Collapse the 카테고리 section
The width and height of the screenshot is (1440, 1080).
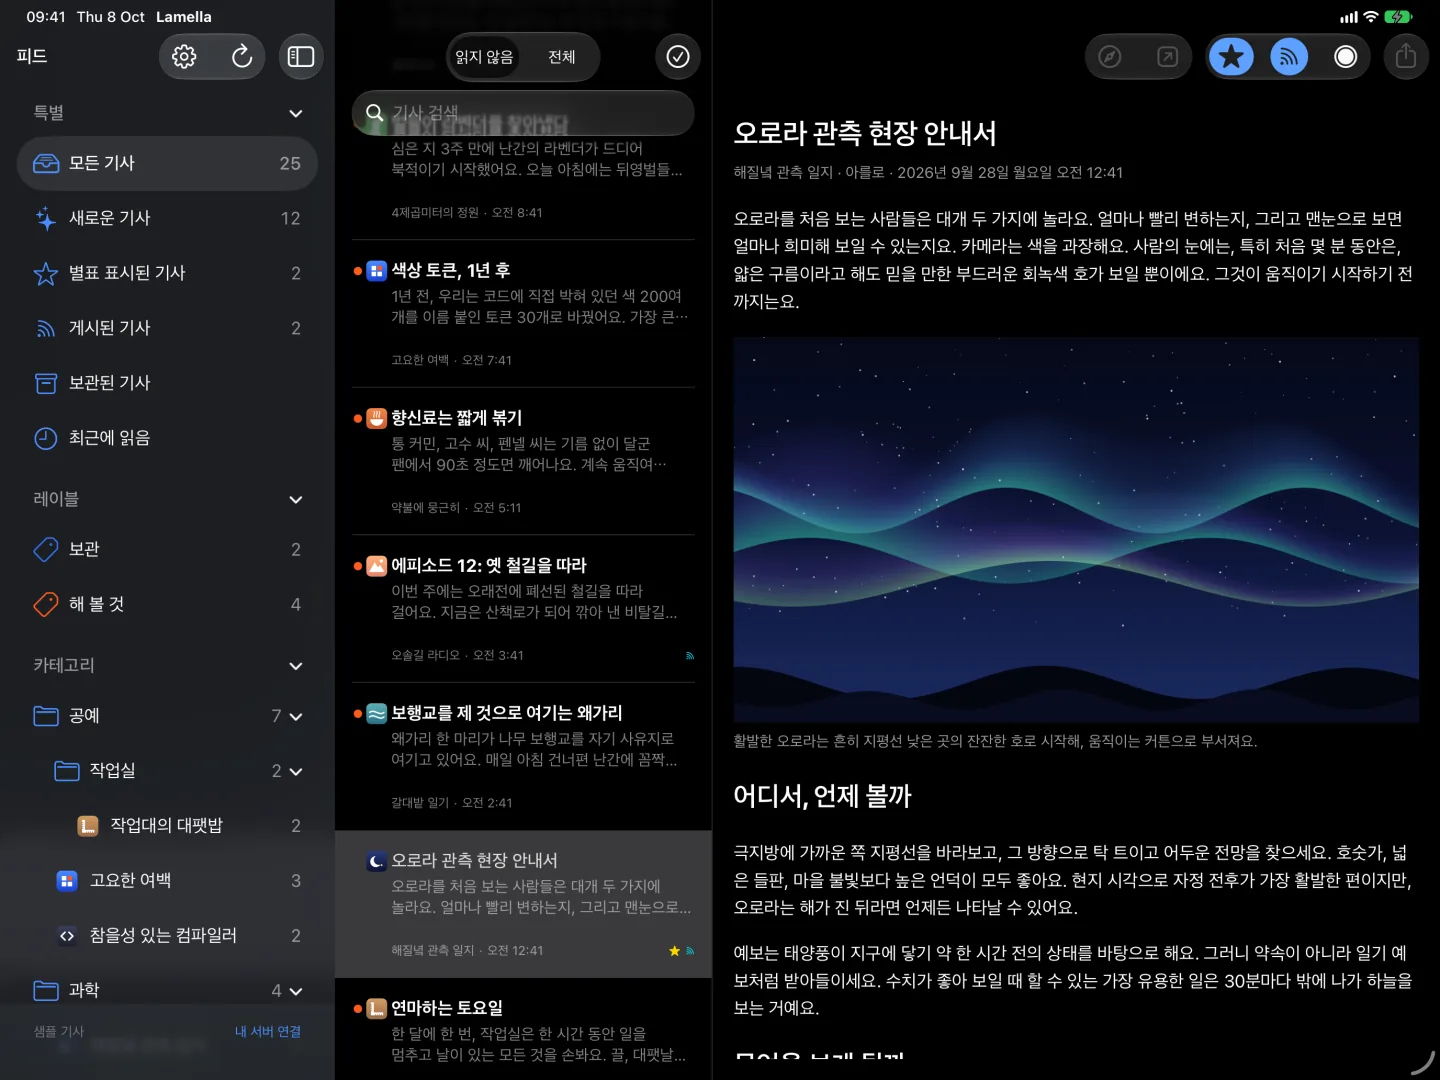[296, 665]
